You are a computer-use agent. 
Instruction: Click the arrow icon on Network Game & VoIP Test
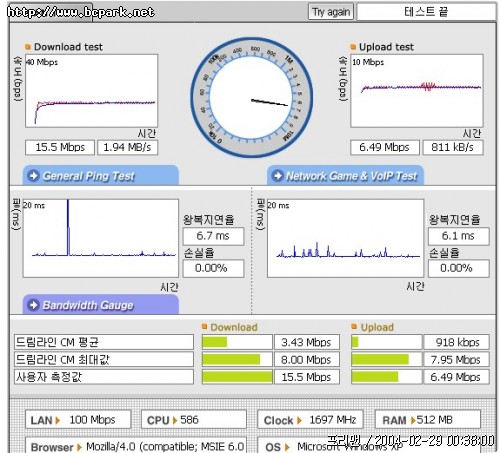(278, 175)
